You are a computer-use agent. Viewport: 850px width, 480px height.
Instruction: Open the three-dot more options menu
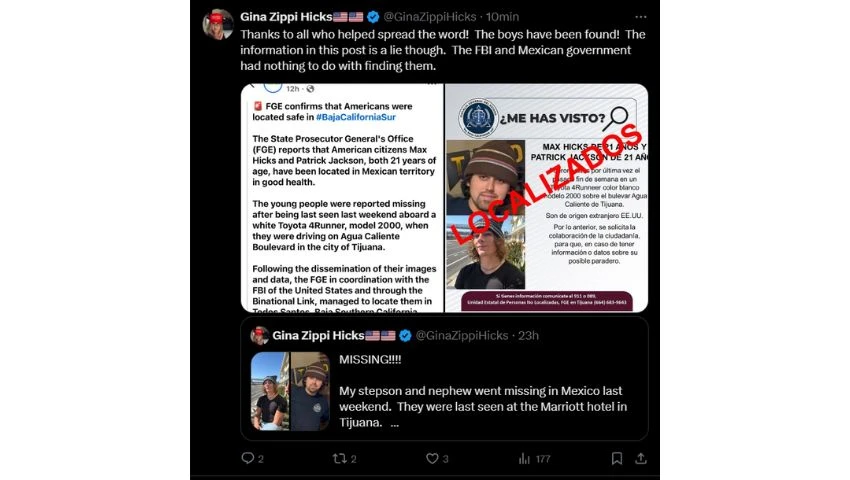(x=641, y=17)
